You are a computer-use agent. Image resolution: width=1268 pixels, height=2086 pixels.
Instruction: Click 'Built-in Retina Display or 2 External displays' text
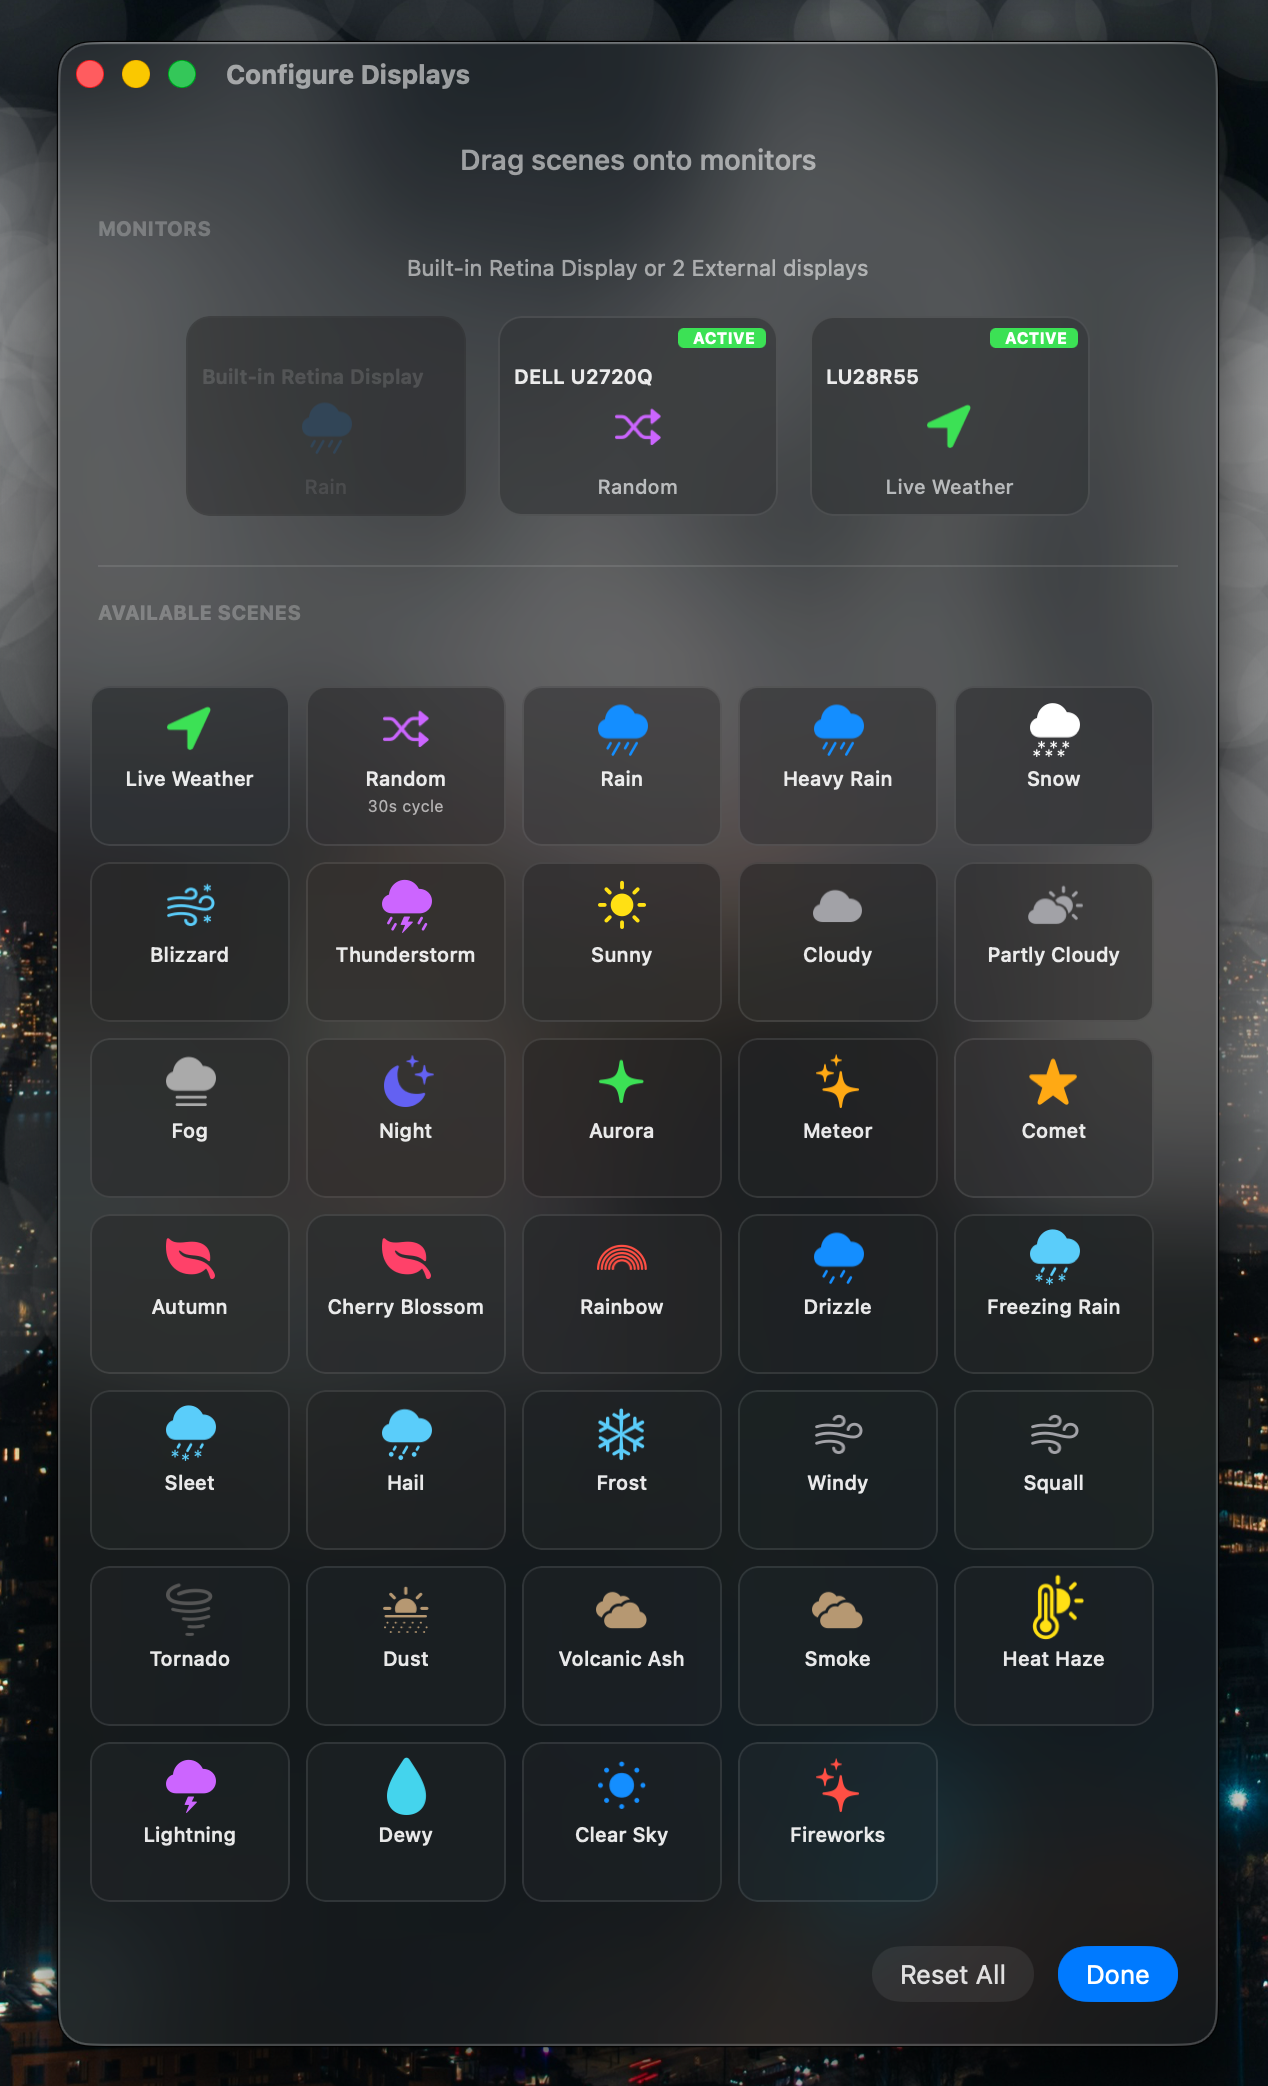coord(638,268)
